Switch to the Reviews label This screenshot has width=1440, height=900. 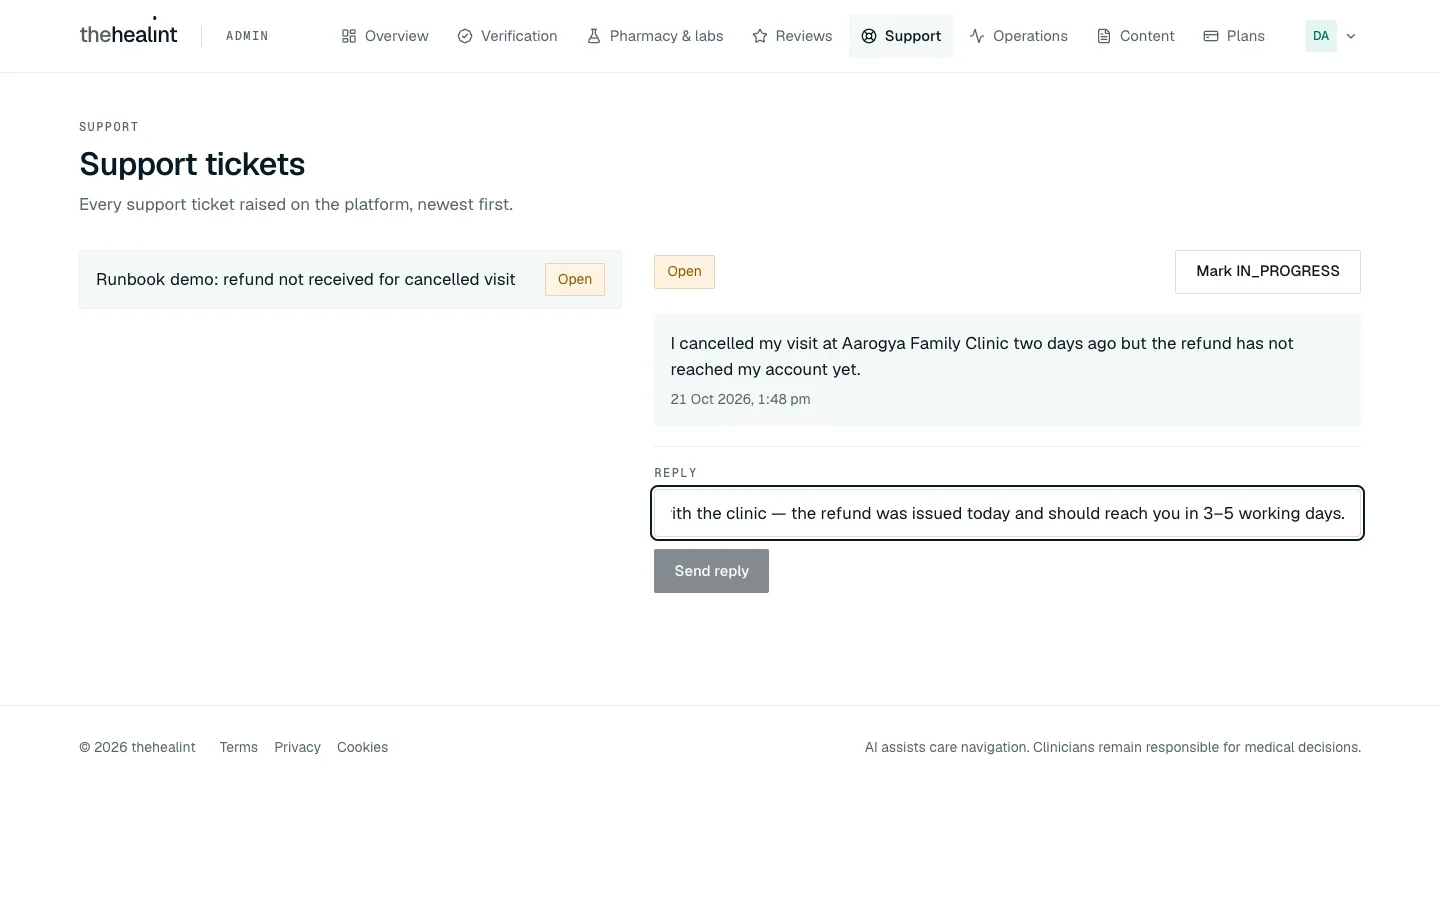coord(804,36)
